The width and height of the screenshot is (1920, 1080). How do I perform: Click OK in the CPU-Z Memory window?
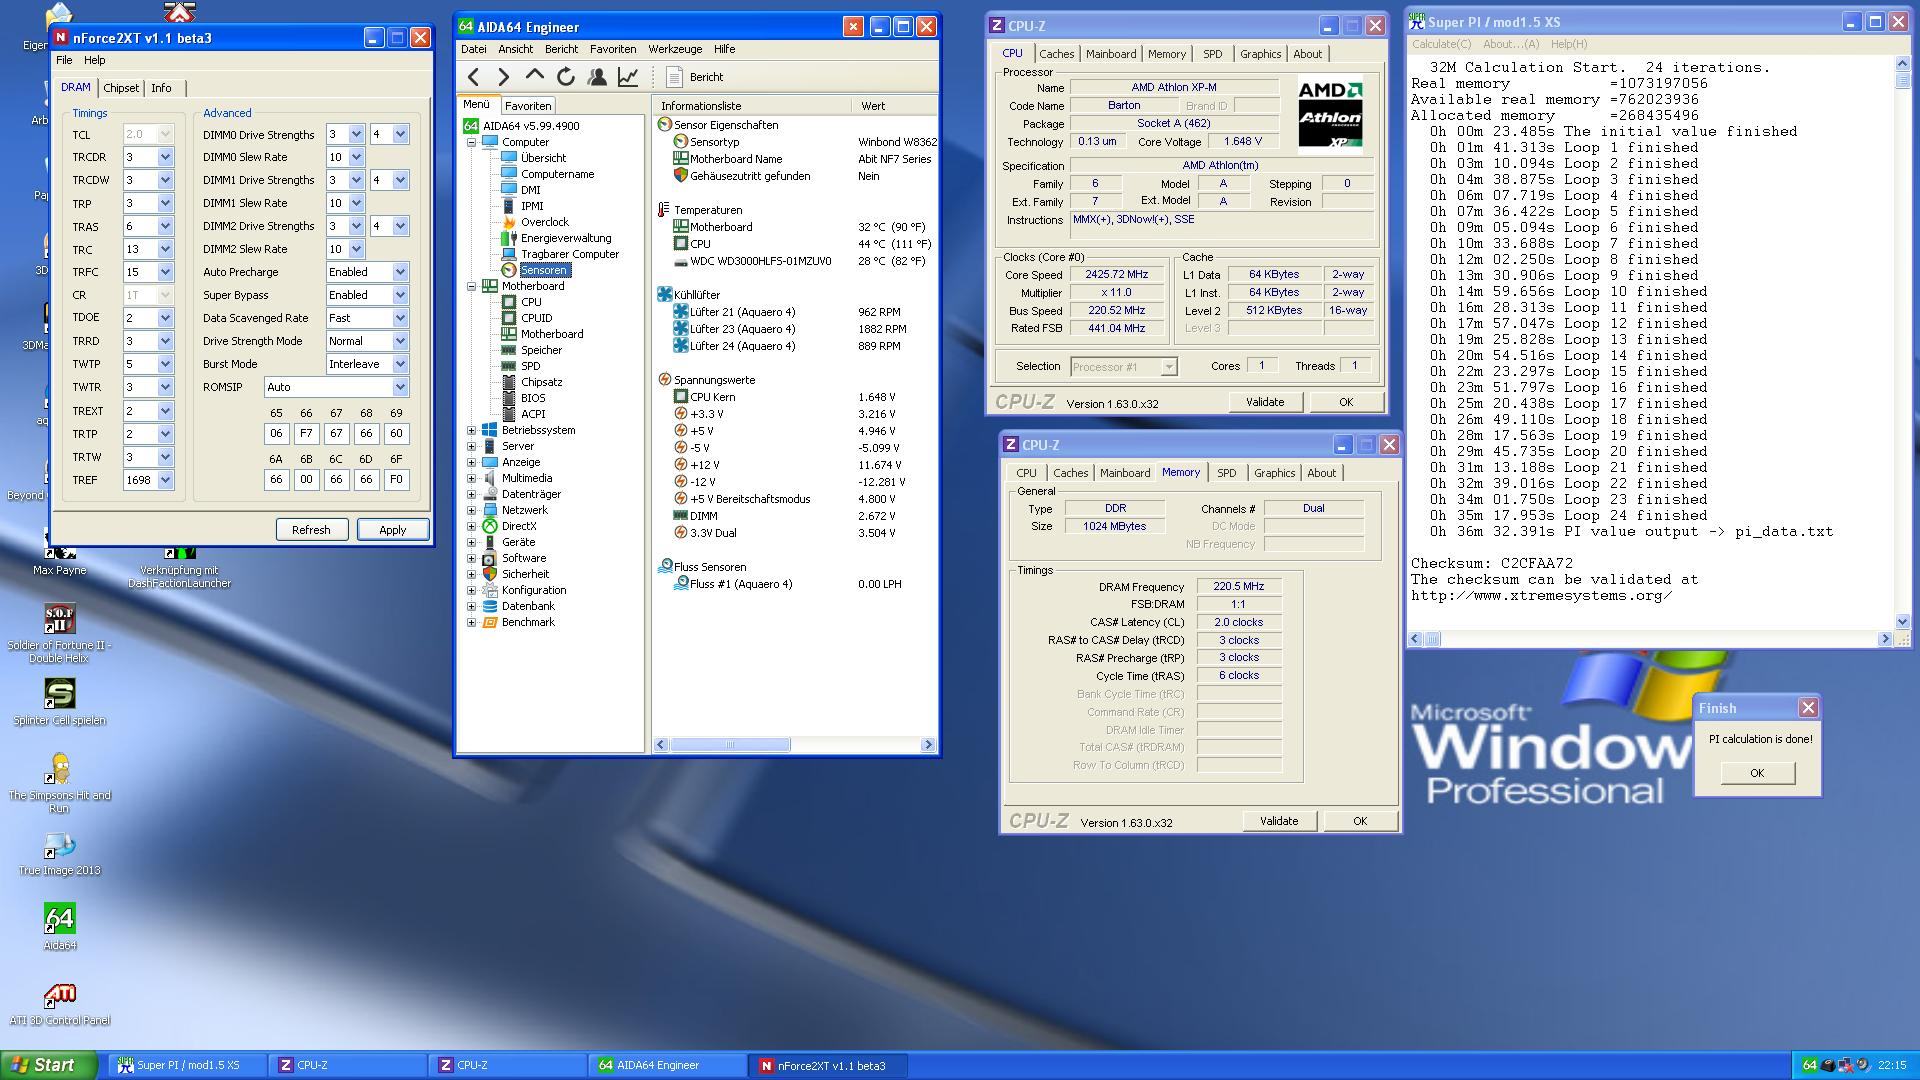[x=1360, y=821]
